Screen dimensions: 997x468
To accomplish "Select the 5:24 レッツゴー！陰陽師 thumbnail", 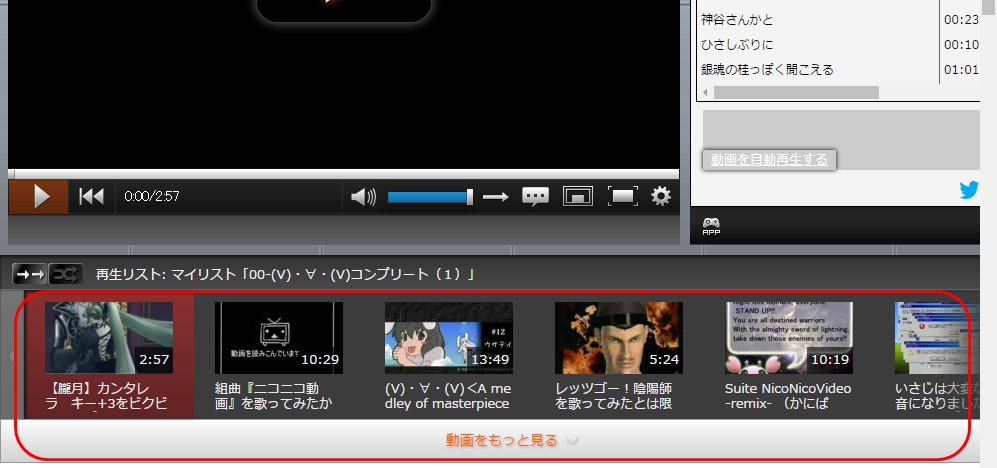I will tap(619, 338).
